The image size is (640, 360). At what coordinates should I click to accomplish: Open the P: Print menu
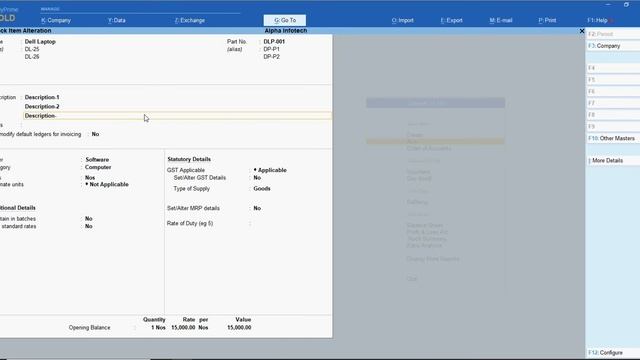[547, 20]
